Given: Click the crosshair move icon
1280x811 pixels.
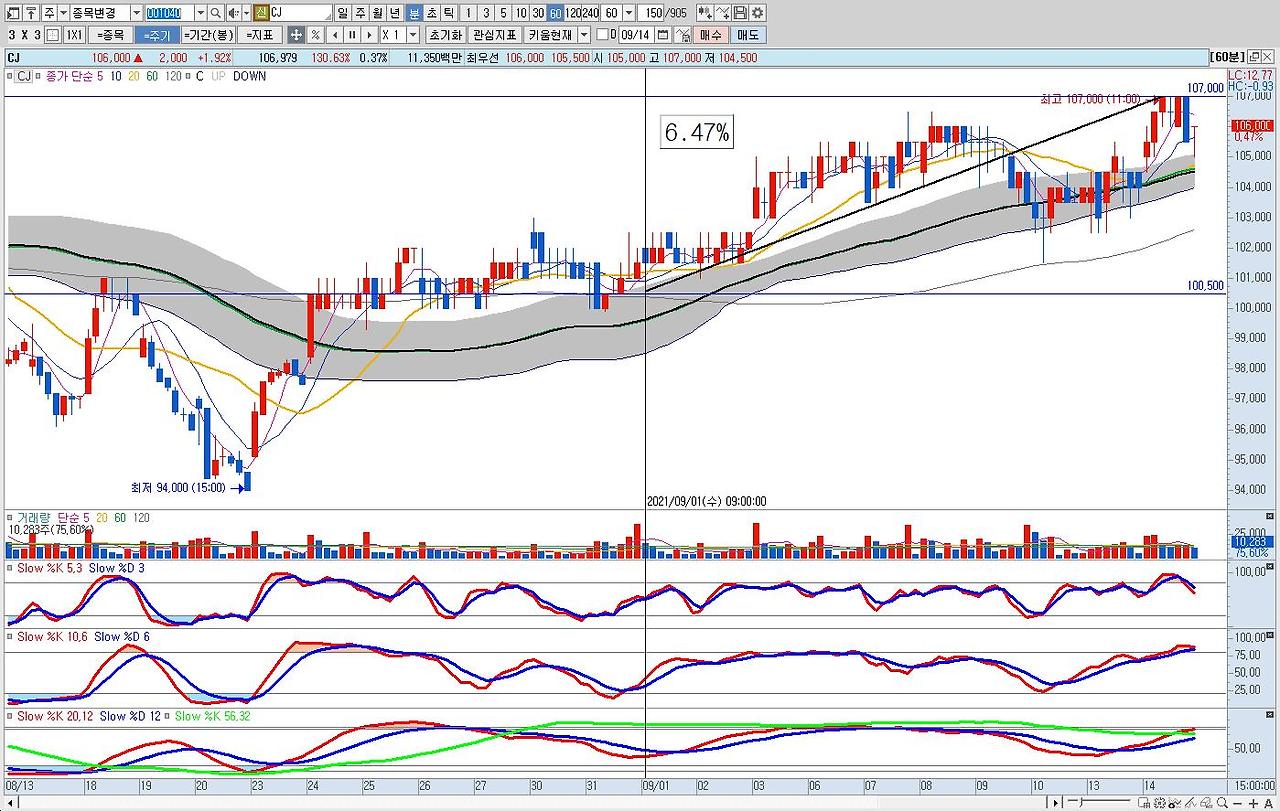Looking at the screenshot, I should click(x=296, y=34).
